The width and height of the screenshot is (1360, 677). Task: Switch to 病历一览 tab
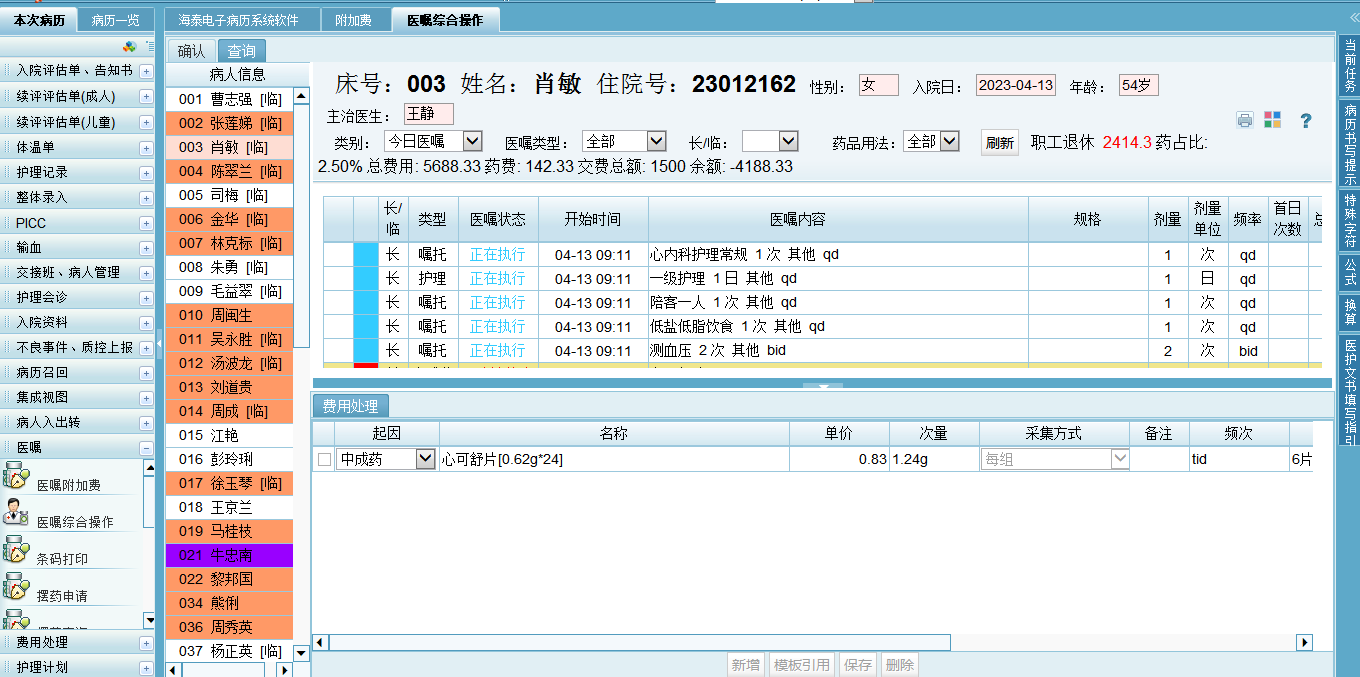[116, 20]
